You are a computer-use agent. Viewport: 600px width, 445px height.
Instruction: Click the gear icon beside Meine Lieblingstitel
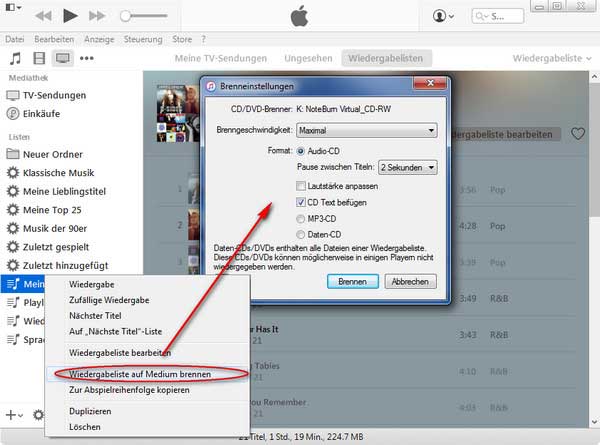click(x=13, y=191)
